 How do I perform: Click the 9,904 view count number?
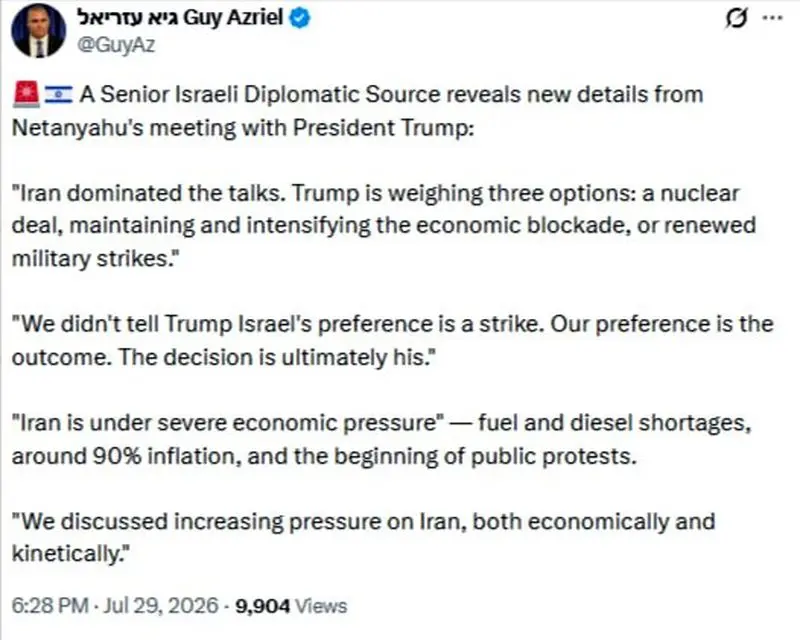click(x=263, y=606)
